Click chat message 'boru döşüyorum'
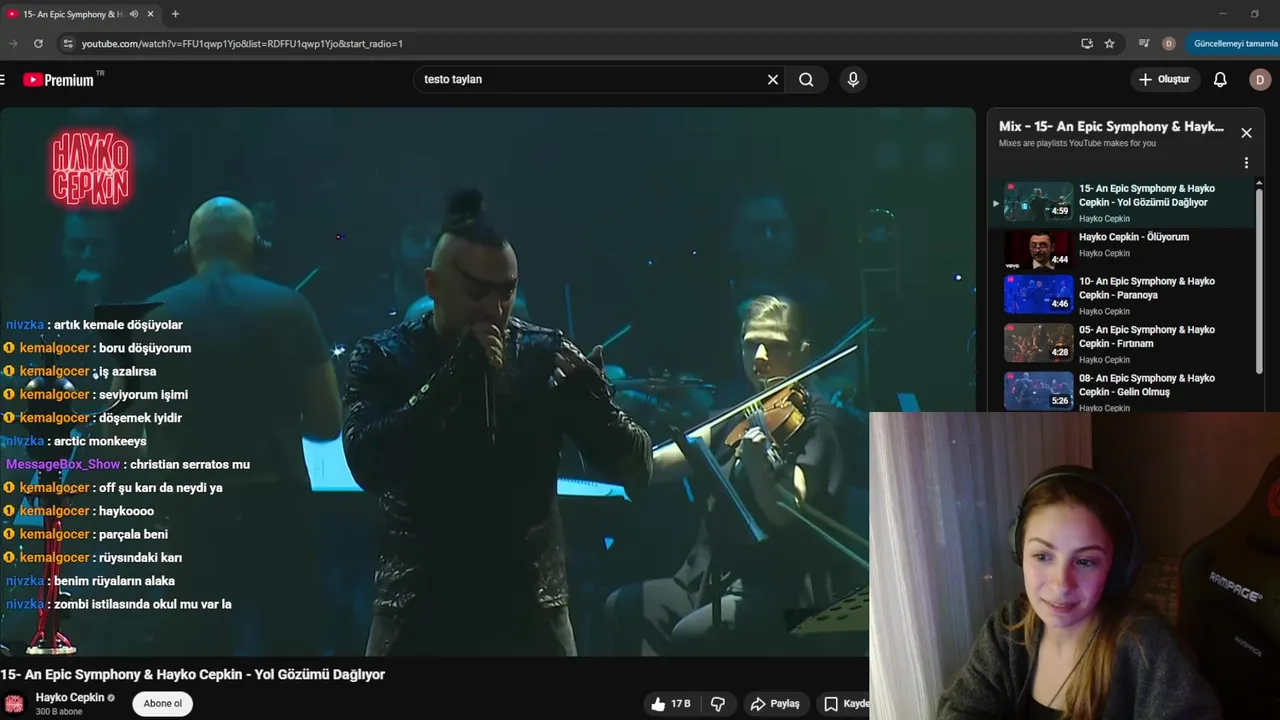The image size is (1280, 720). pyautogui.click(x=145, y=348)
